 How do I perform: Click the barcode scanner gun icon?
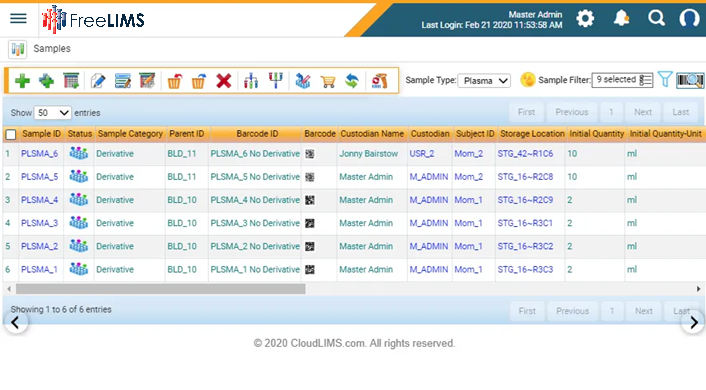pos(380,81)
